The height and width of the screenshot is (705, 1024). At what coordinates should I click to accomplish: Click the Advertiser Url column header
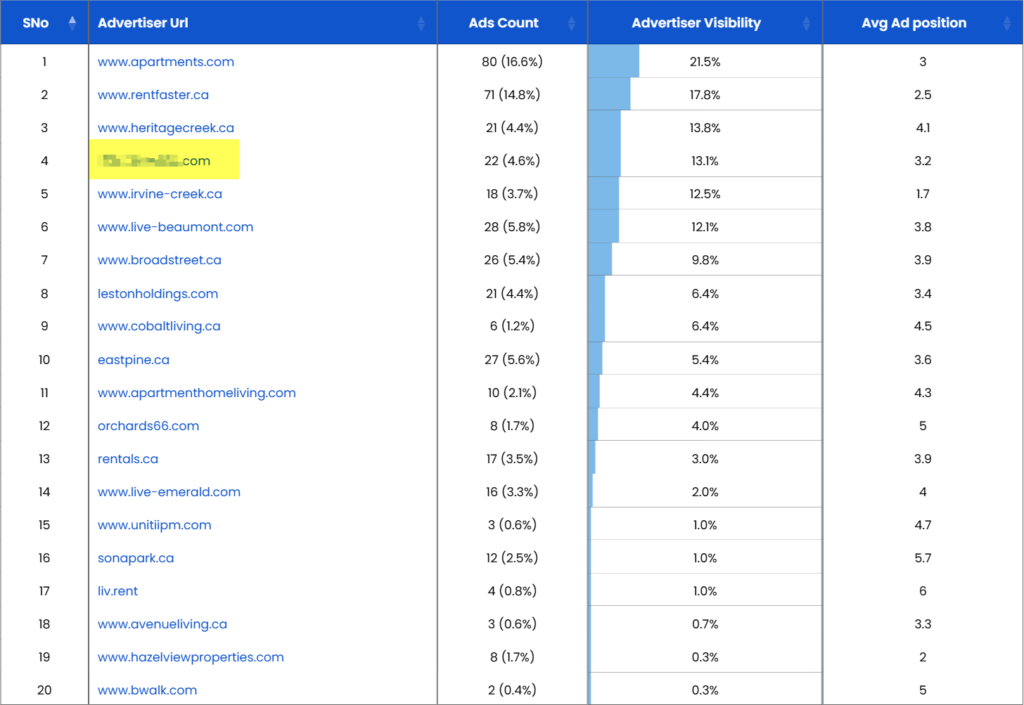tap(263, 23)
